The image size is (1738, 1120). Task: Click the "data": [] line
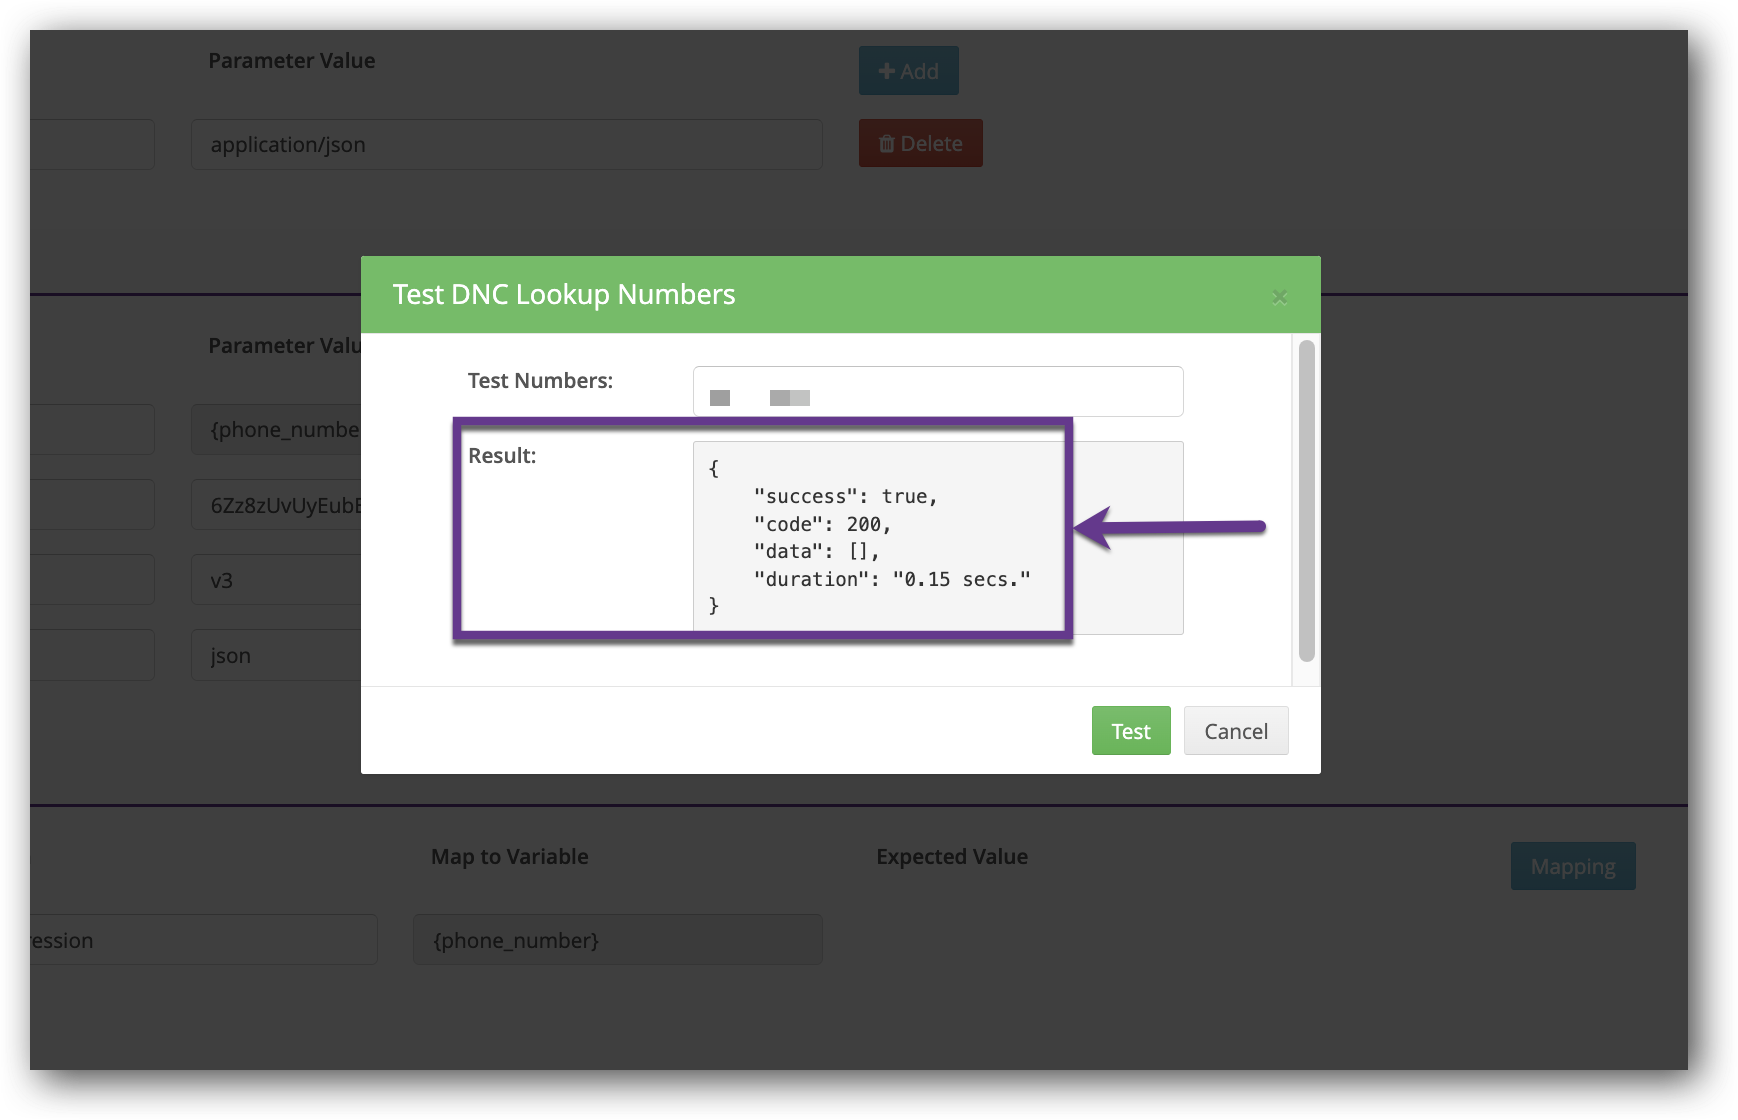point(816,551)
